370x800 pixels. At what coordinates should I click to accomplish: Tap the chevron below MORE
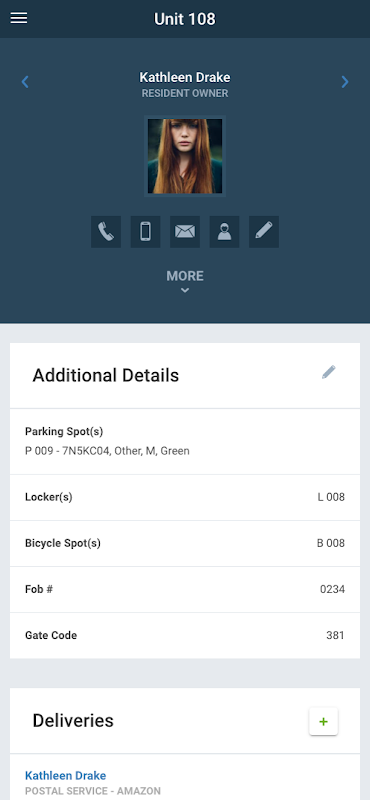185,290
